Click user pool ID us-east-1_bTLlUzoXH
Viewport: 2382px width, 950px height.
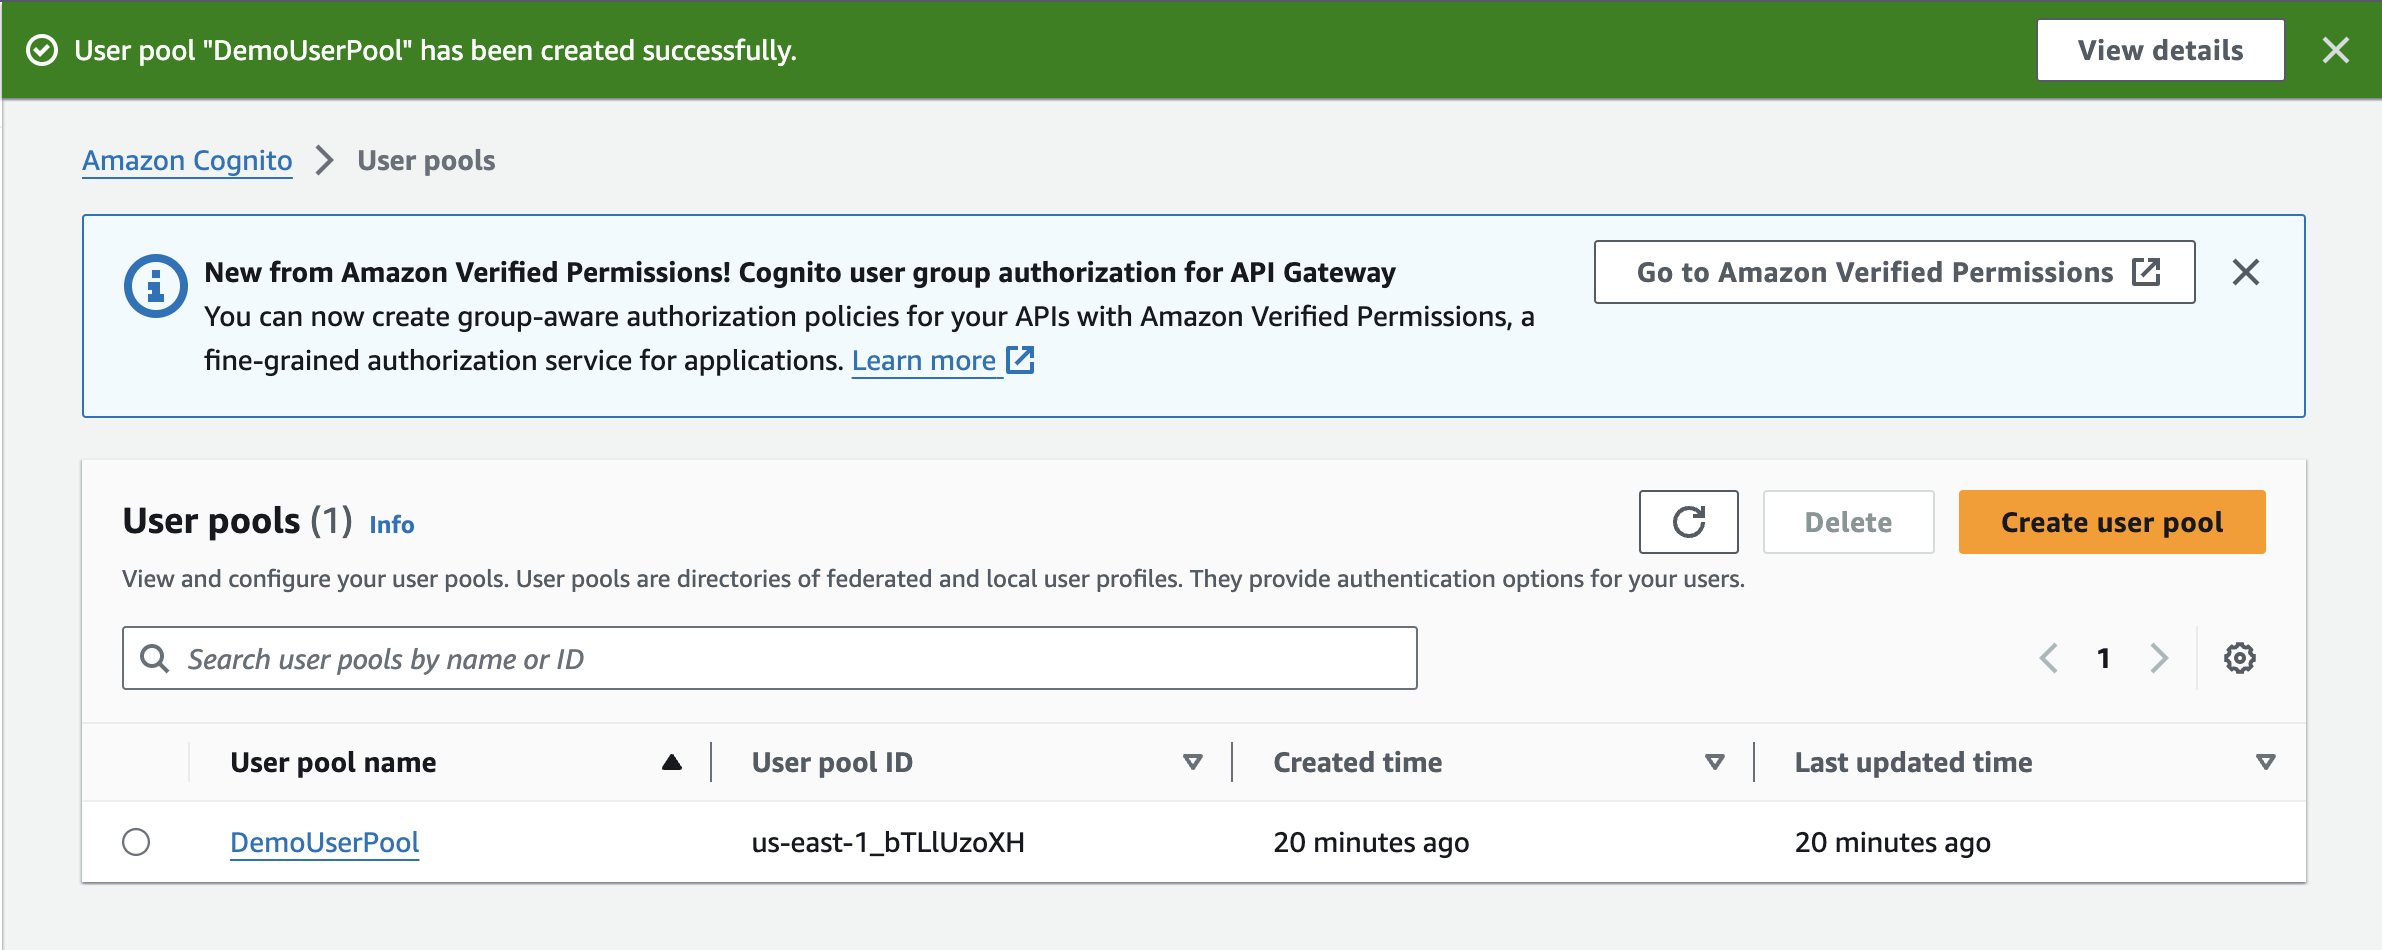pos(888,842)
